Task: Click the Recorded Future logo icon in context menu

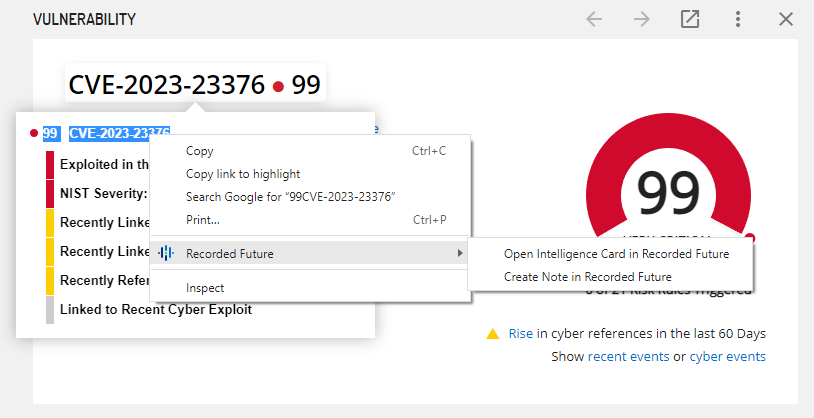Action: 167,254
